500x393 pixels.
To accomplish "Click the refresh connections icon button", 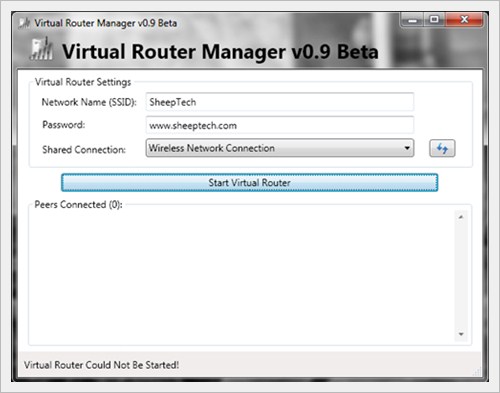I will pyautogui.click(x=442, y=148).
